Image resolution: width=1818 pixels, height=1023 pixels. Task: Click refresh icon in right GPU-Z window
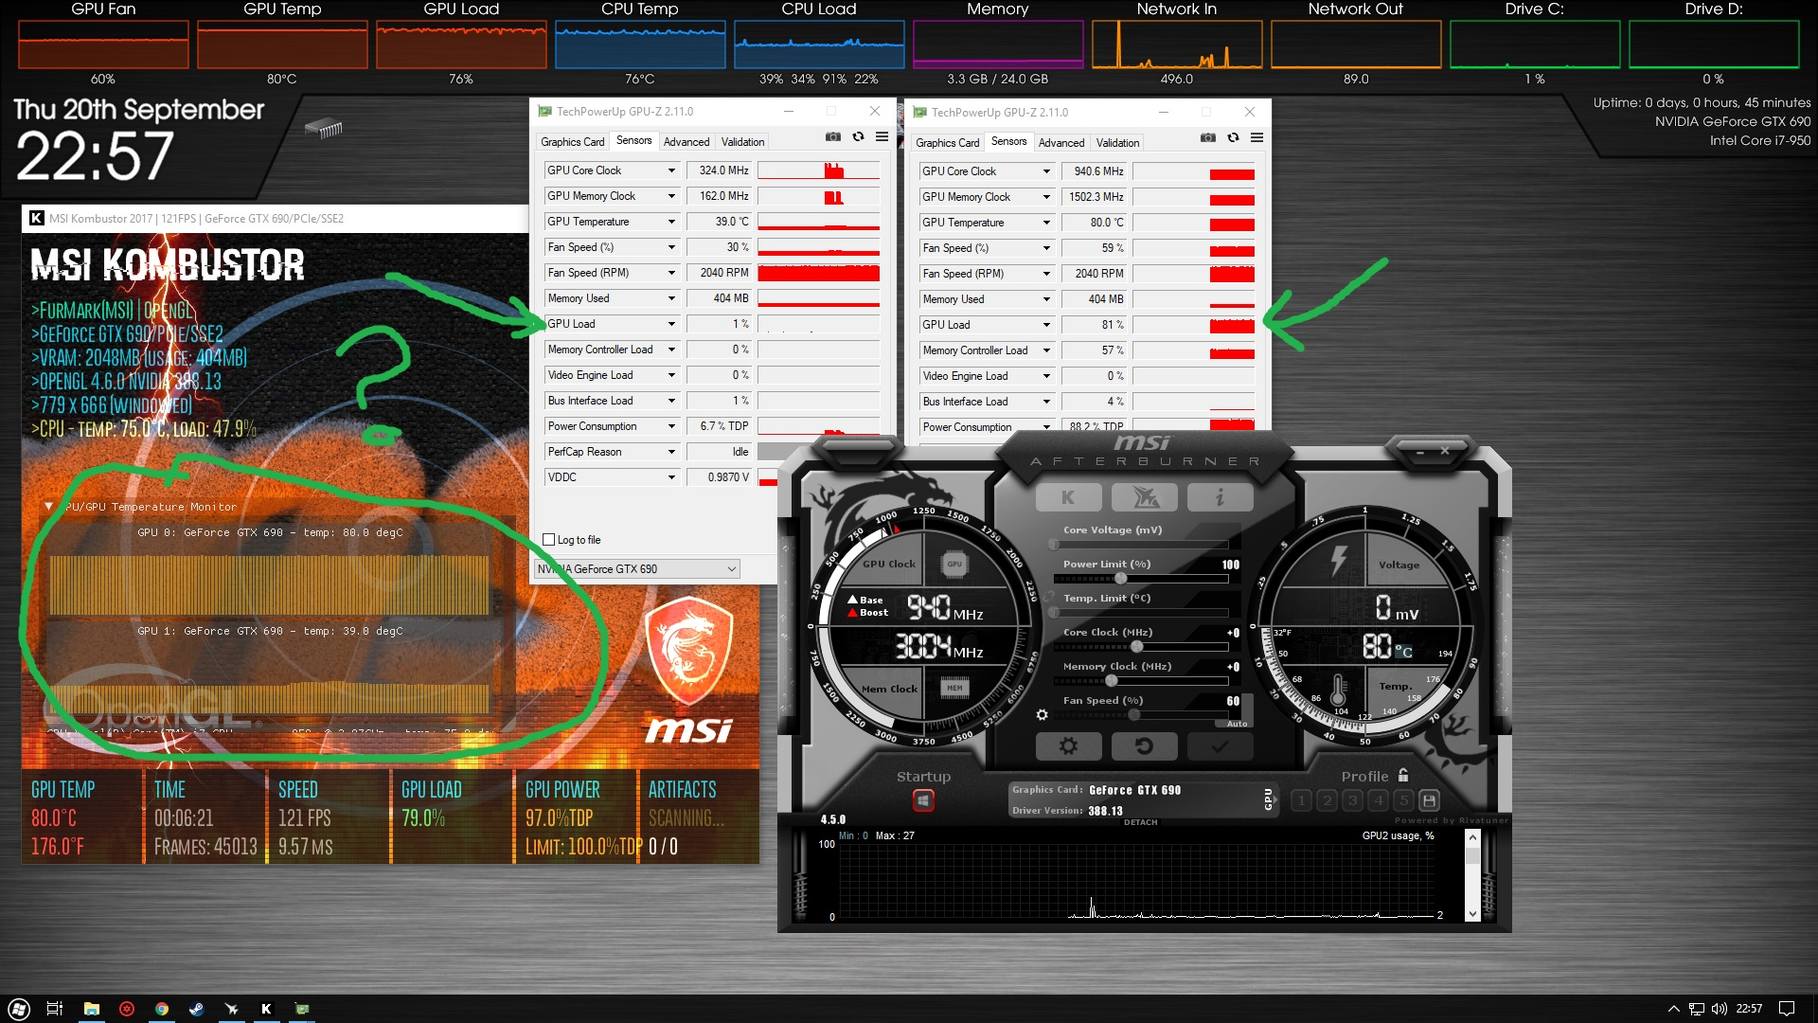click(1233, 138)
